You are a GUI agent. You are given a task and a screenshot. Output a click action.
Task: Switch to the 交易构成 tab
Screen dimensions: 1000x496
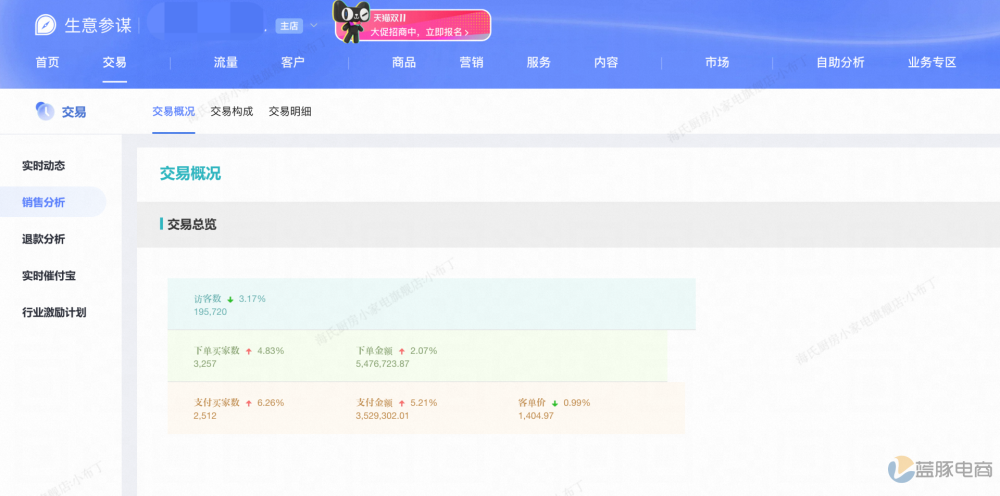[232, 112]
